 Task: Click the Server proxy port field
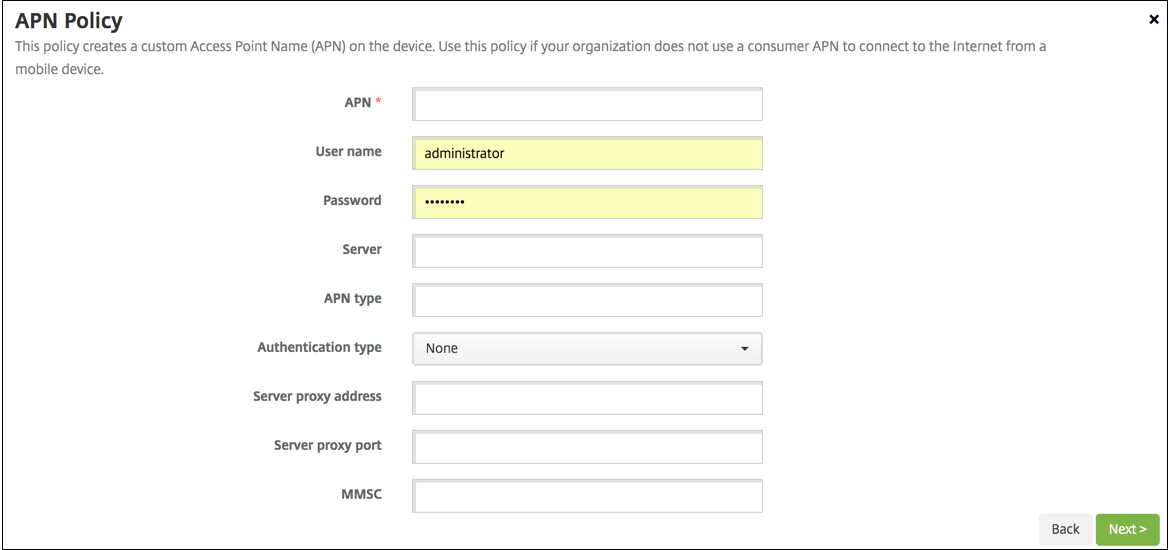(x=587, y=447)
